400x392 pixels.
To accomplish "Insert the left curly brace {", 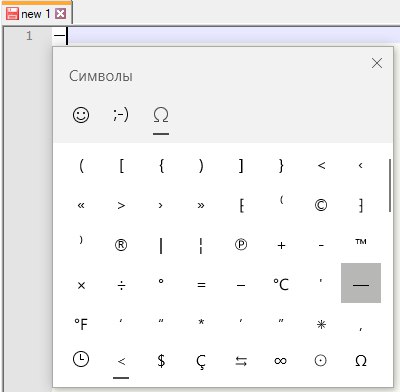I will click(161, 165).
